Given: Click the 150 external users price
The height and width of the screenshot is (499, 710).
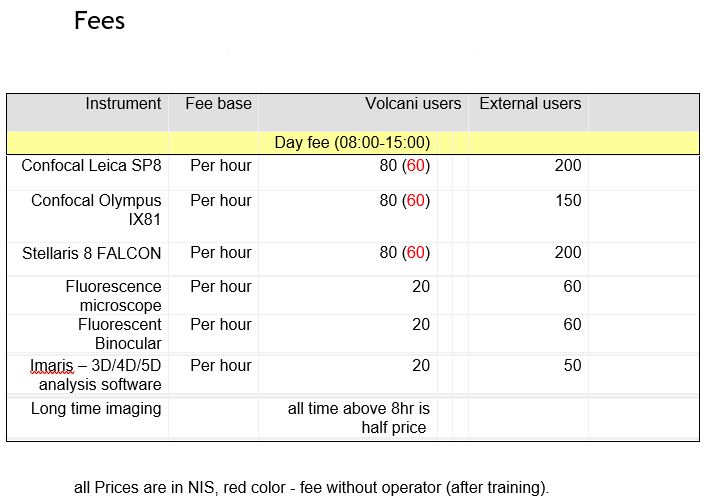Looking at the screenshot, I should (x=567, y=201).
